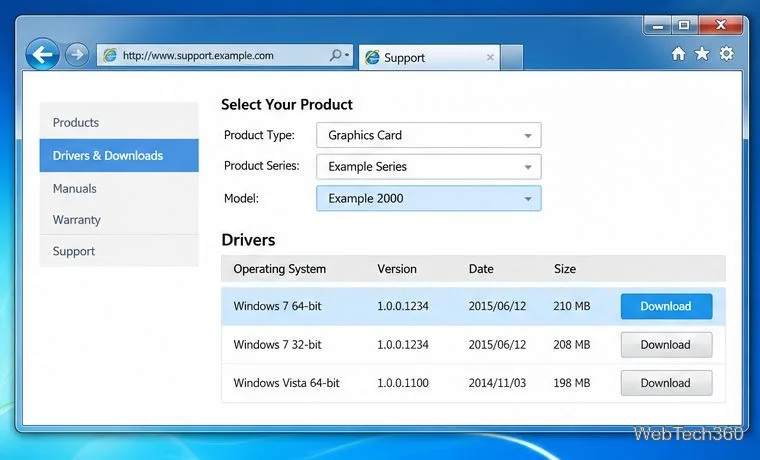Screen dimensions: 760x460
Task: Open browser Tools gear icon
Action: click(726, 53)
